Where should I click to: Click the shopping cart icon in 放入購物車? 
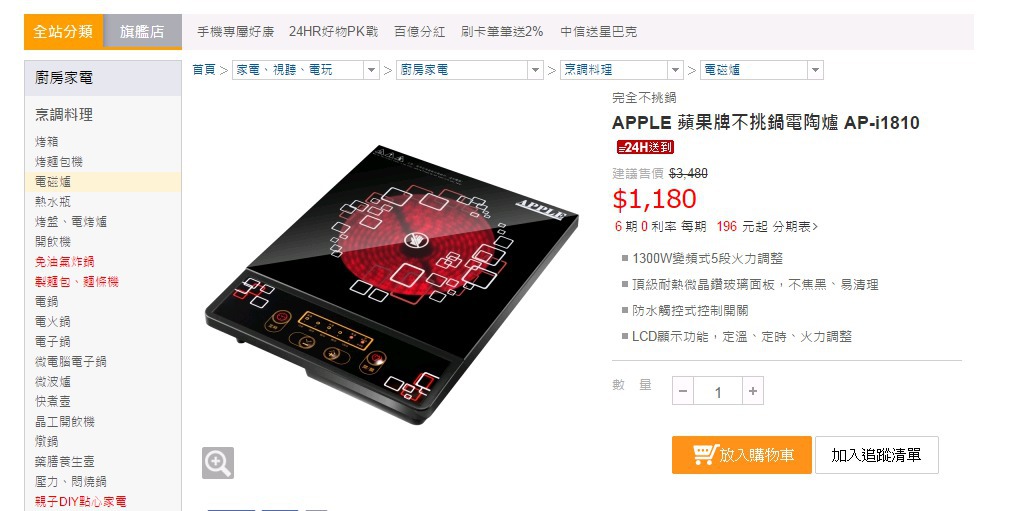(x=705, y=454)
